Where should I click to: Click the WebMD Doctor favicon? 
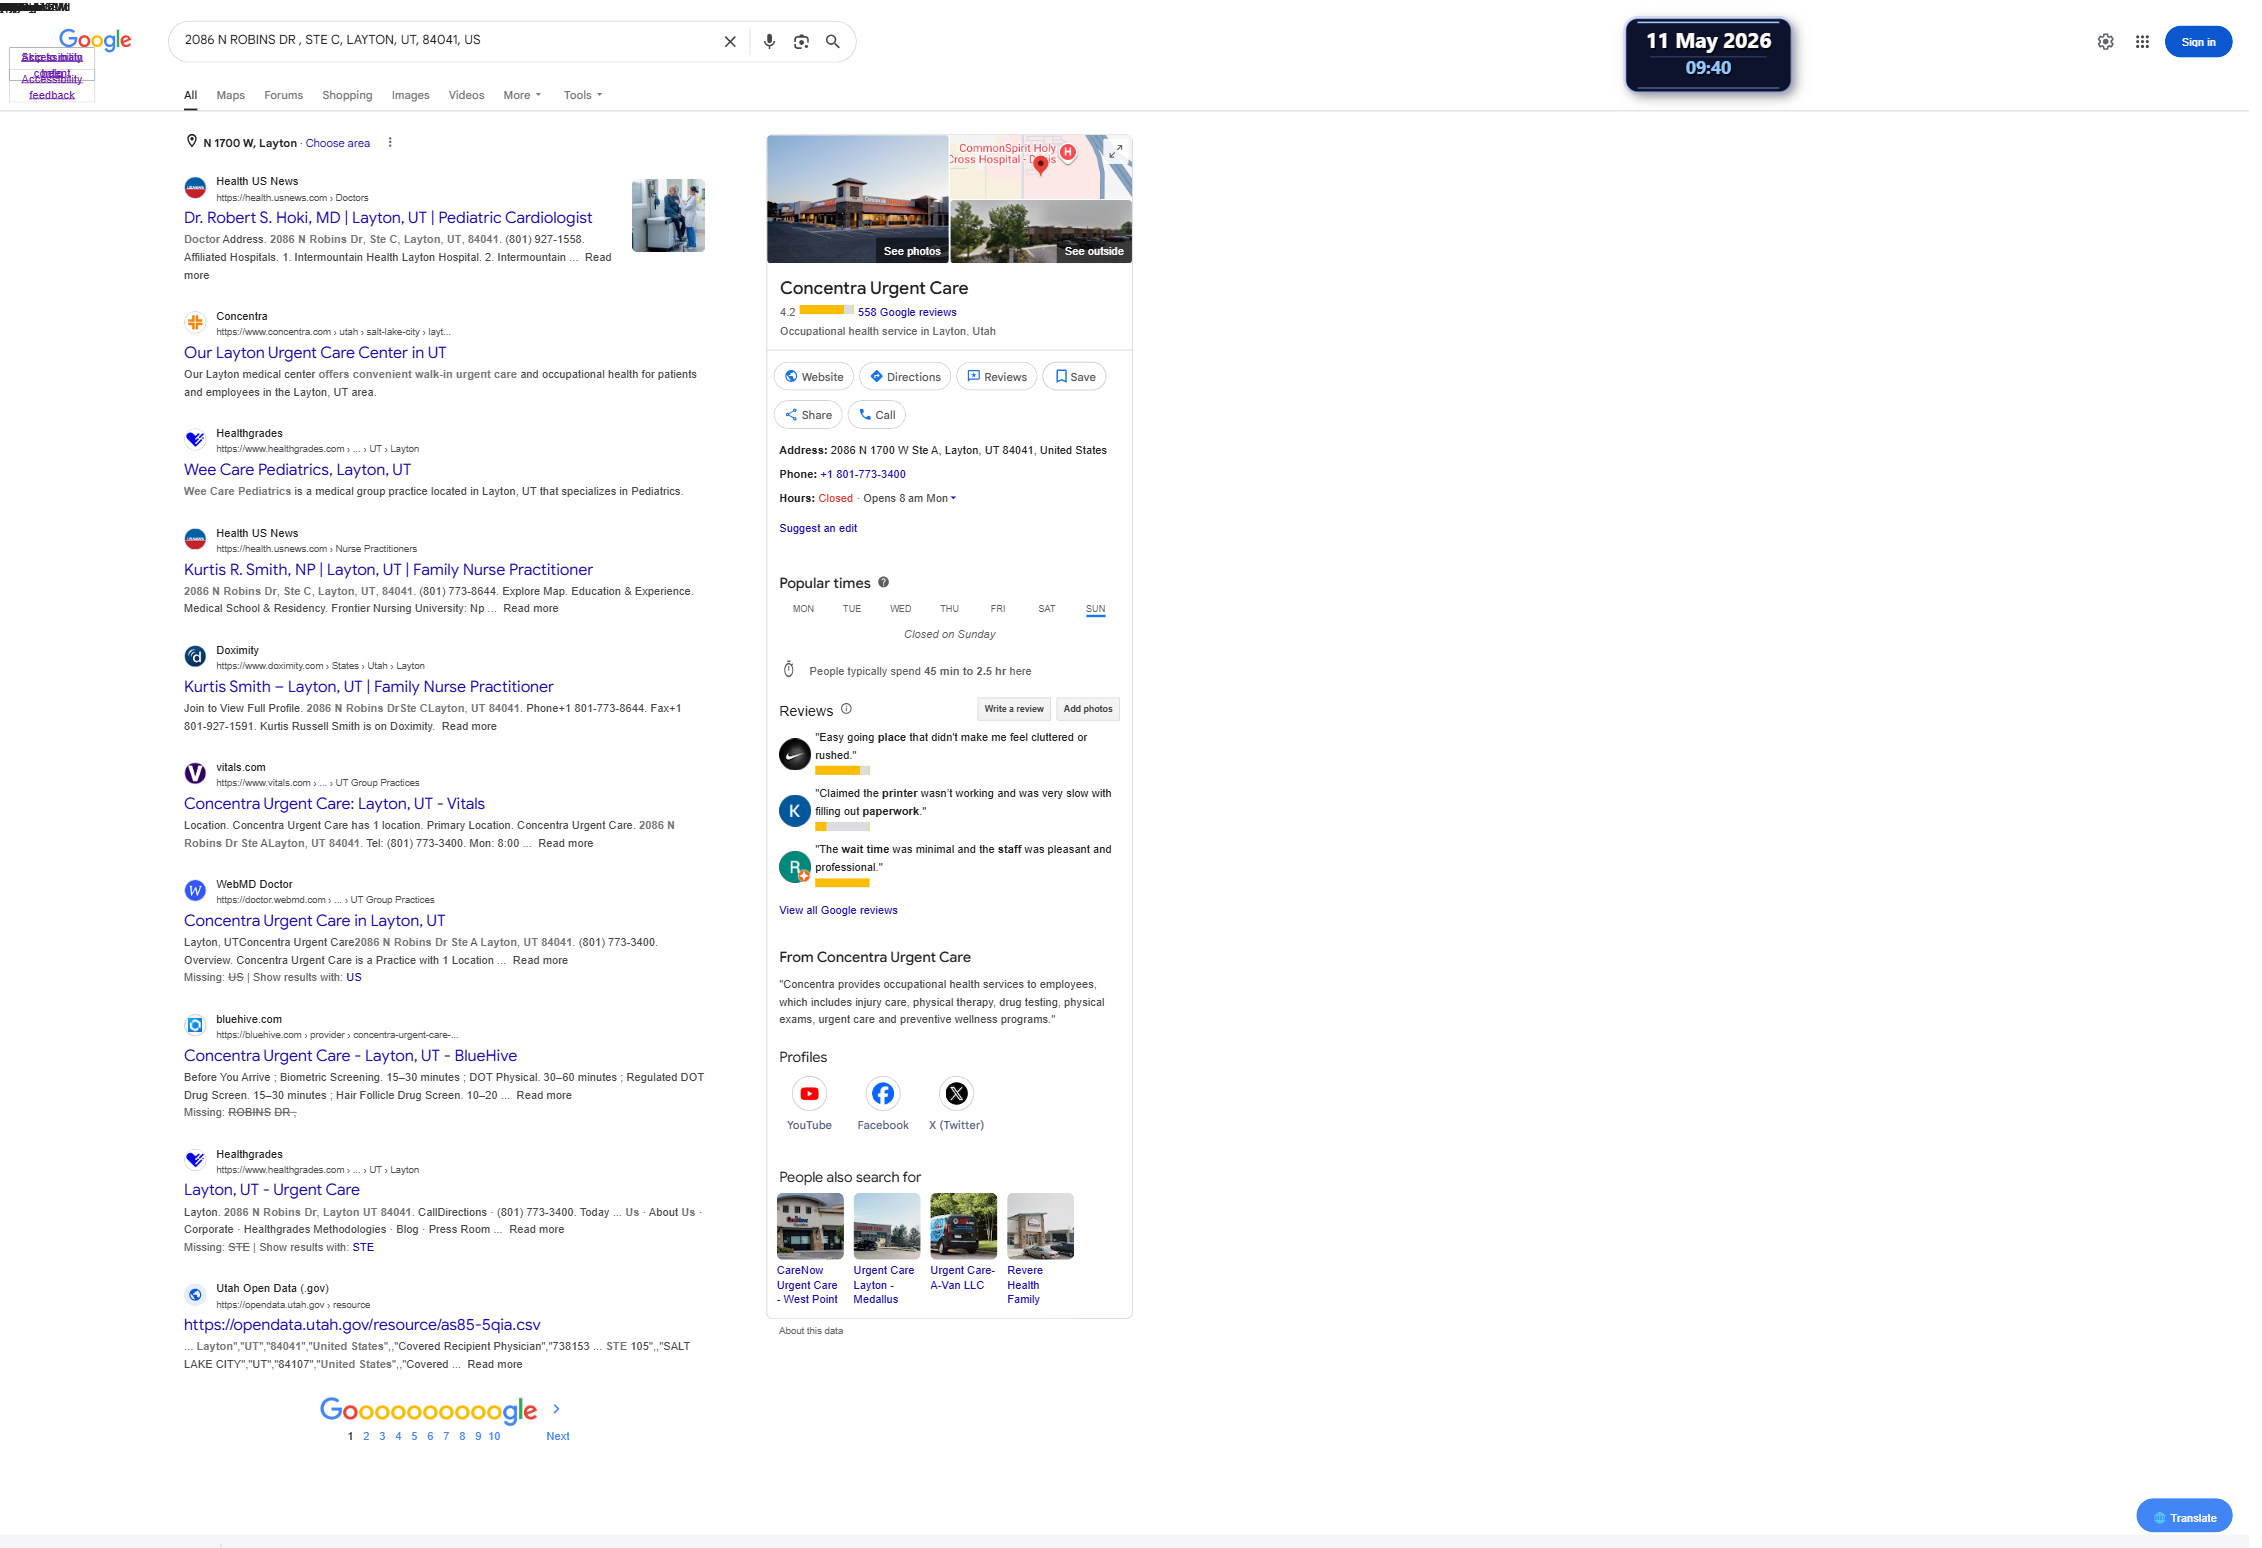195,891
